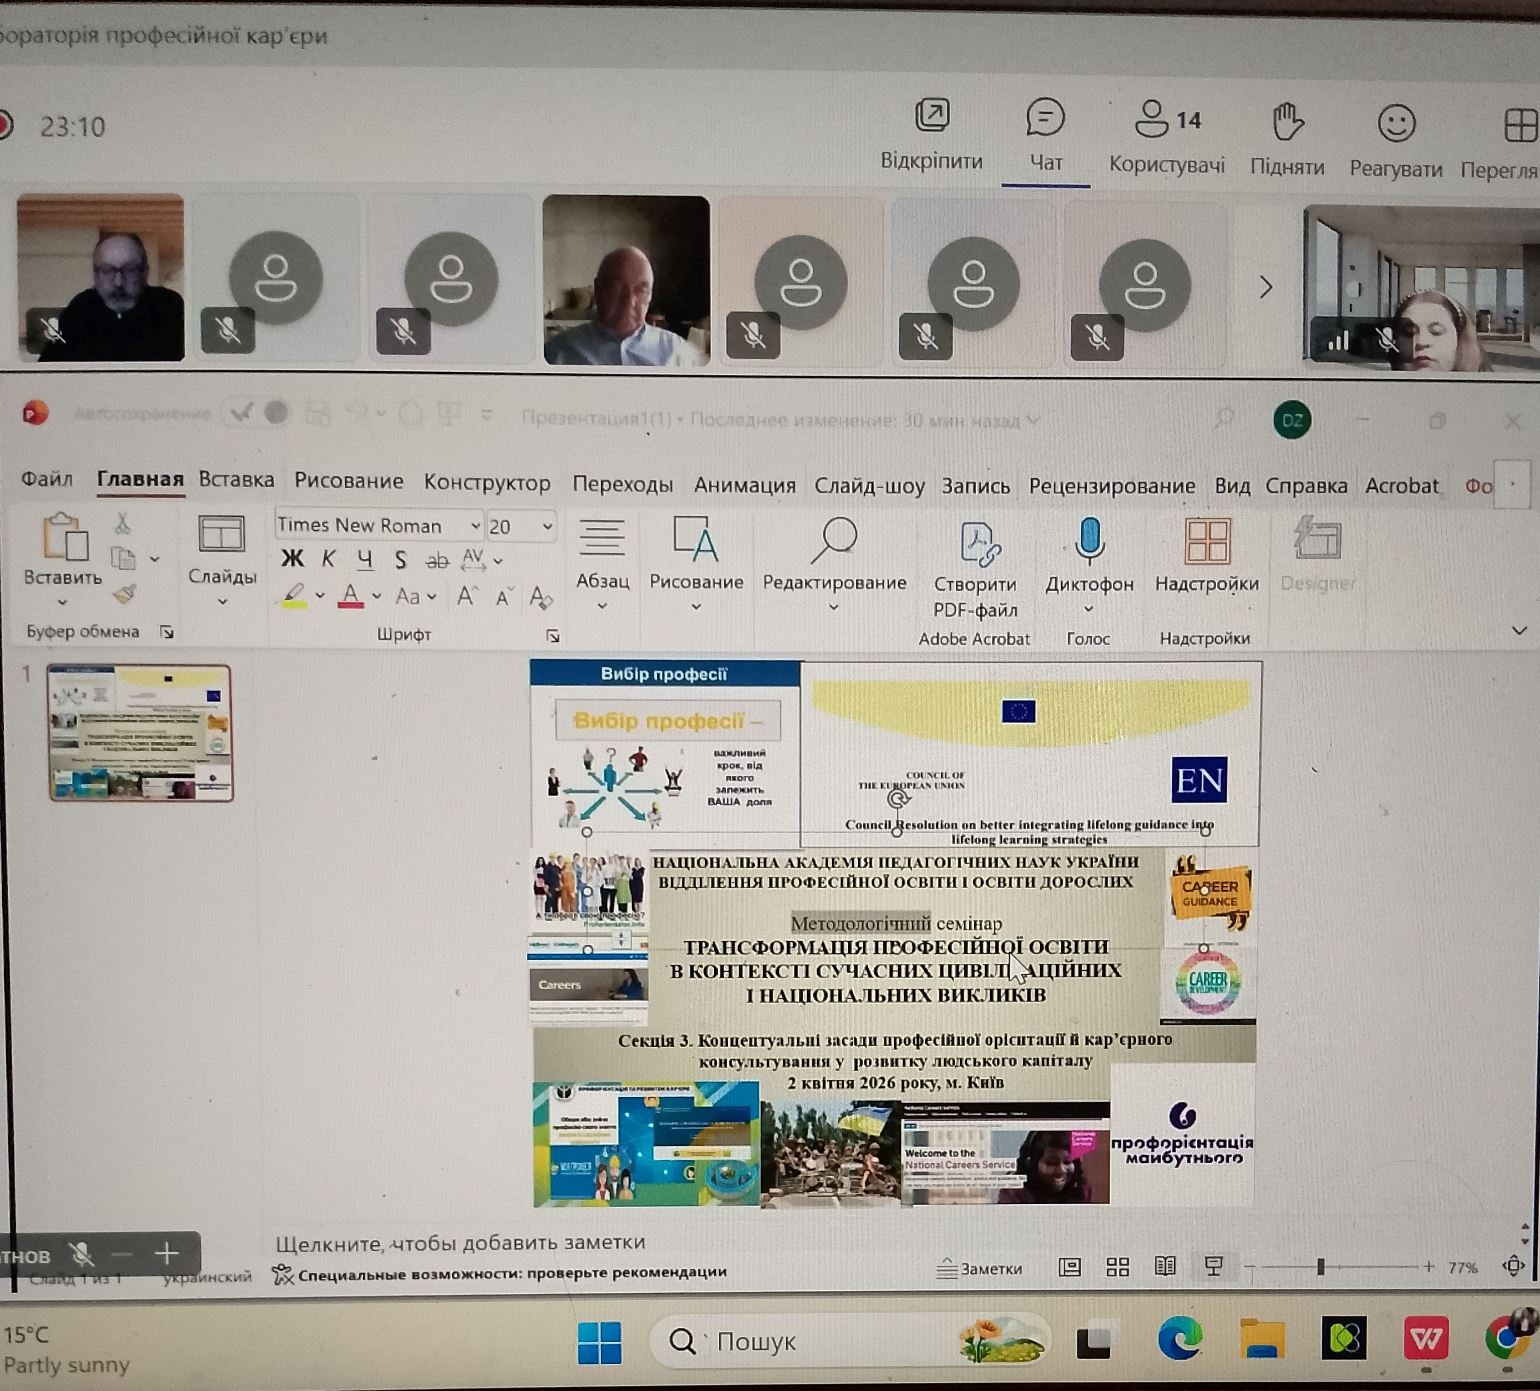This screenshot has width=1540, height=1391.
Task: Open the Надстройки add-ins icon
Action: (1207, 541)
